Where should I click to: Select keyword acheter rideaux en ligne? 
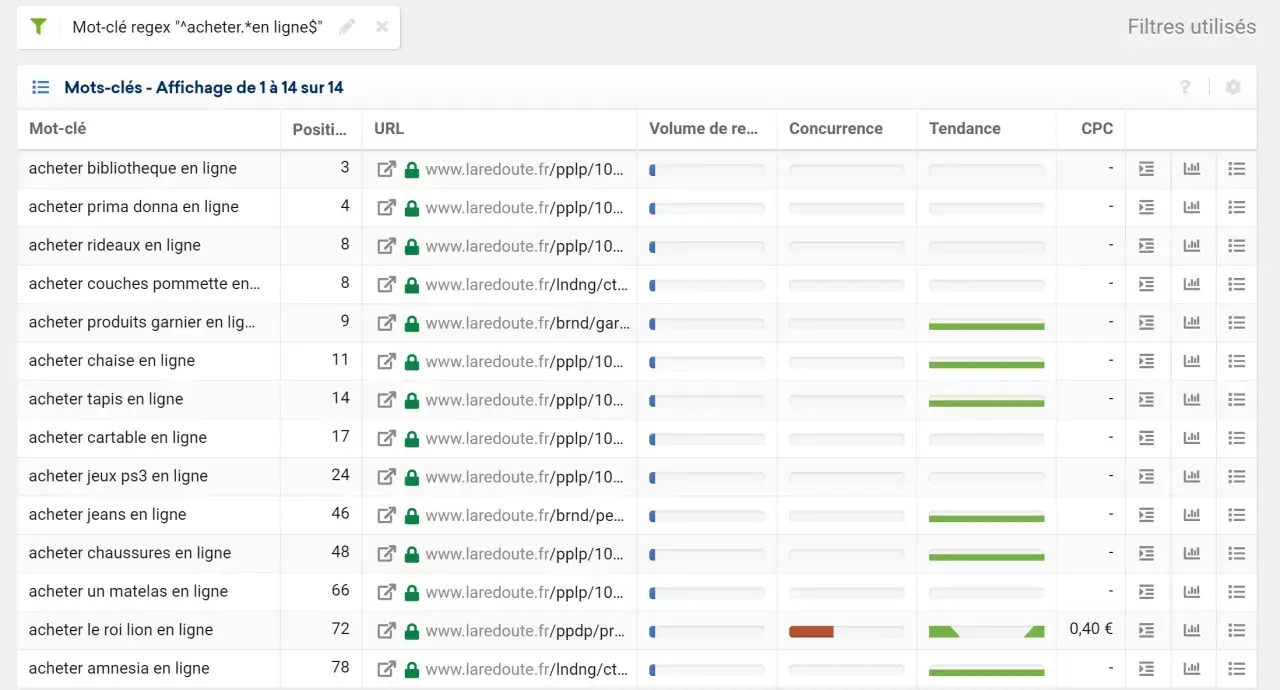point(115,245)
